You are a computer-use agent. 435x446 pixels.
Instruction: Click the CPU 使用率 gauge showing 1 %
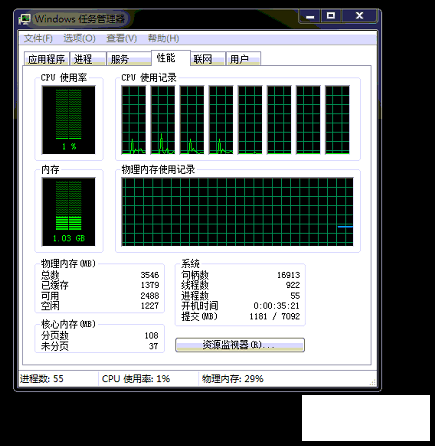(x=68, y=120)
